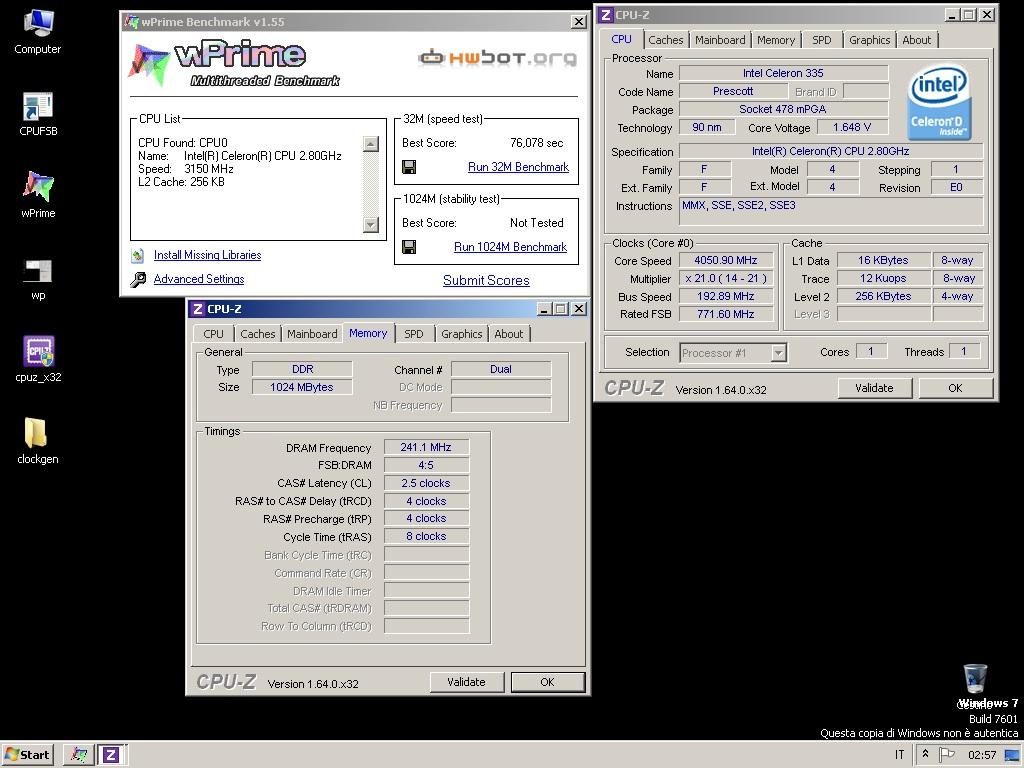Run the 1024M Benchmark
The width and height of the screenshot is (1024, 768).
pos(510,247)
